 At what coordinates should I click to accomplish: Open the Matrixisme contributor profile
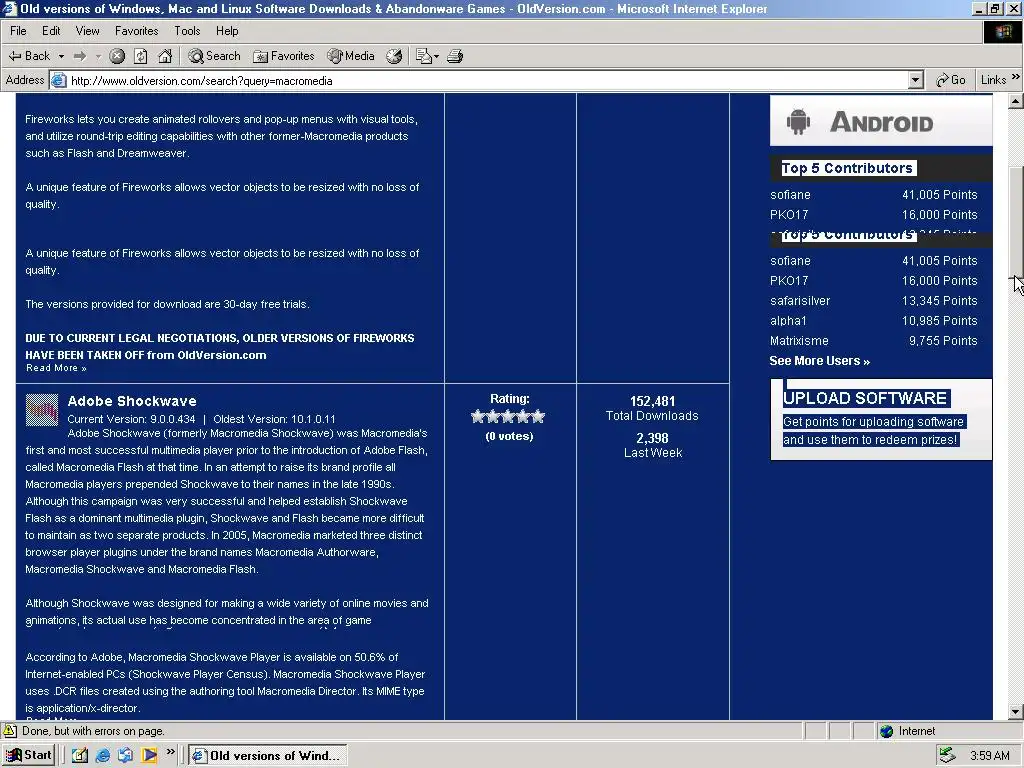(799, 341)
